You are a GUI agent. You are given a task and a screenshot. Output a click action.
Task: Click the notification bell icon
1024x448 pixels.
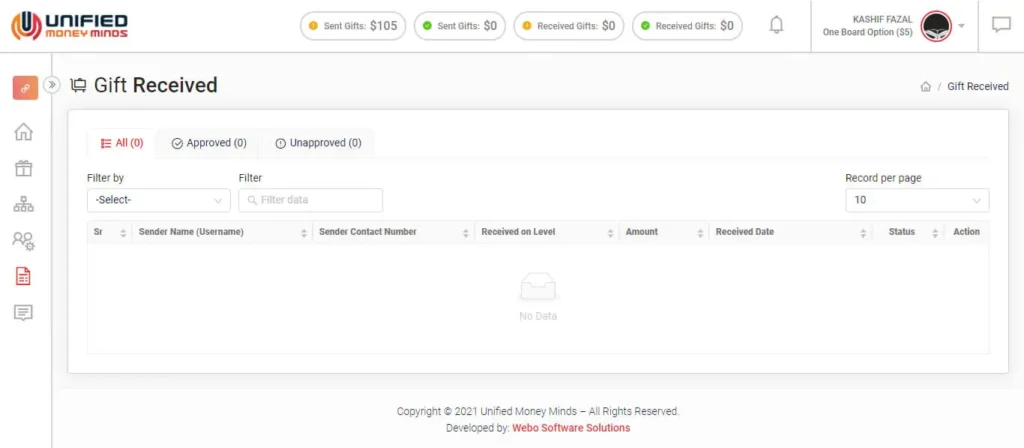(776, 25)
